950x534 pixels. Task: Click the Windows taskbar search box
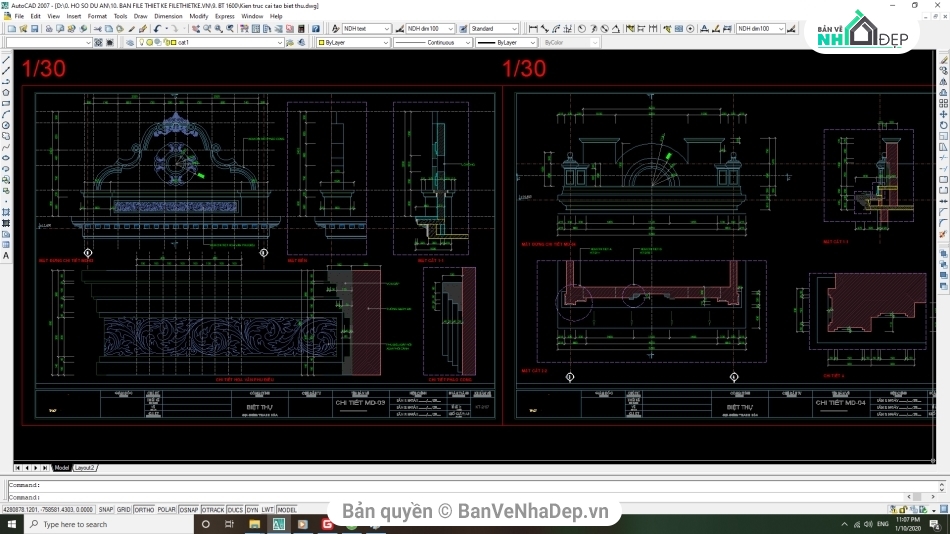(75, 524)
